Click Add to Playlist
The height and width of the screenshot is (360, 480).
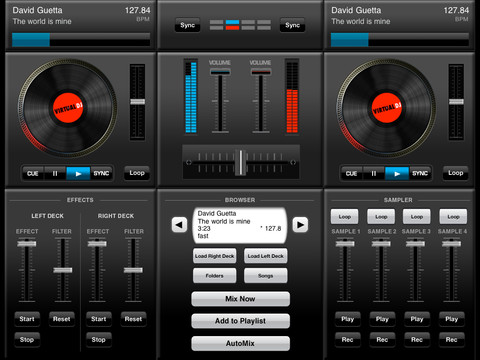coord(240,321)
